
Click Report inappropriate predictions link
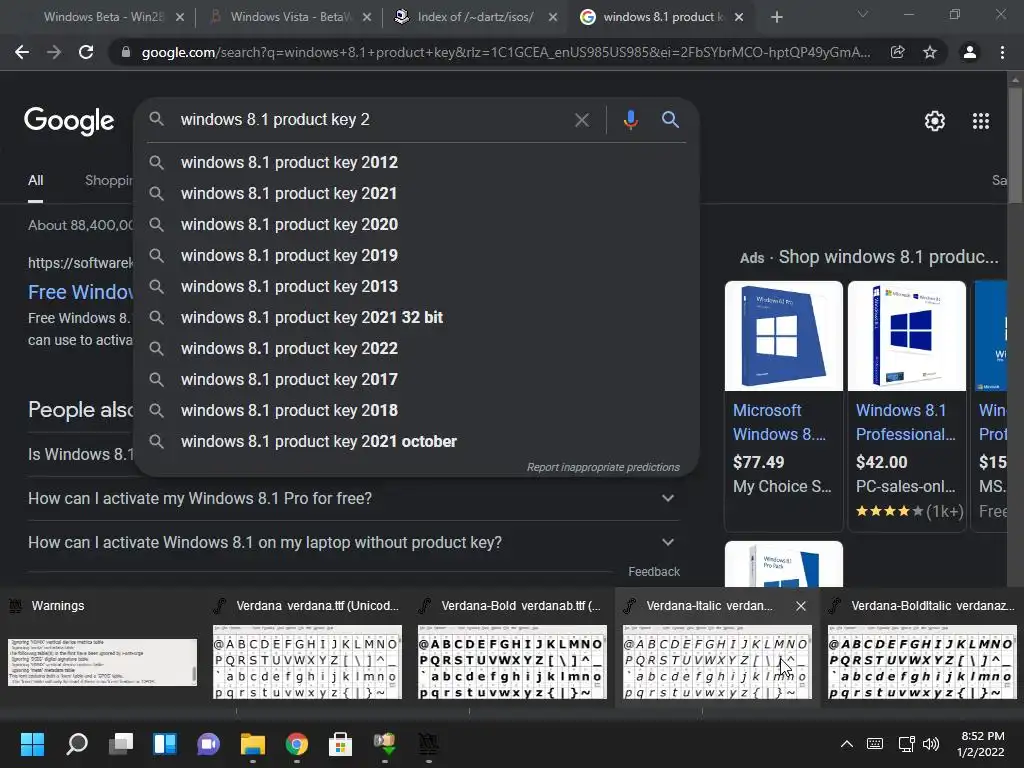tap(603, 468)
